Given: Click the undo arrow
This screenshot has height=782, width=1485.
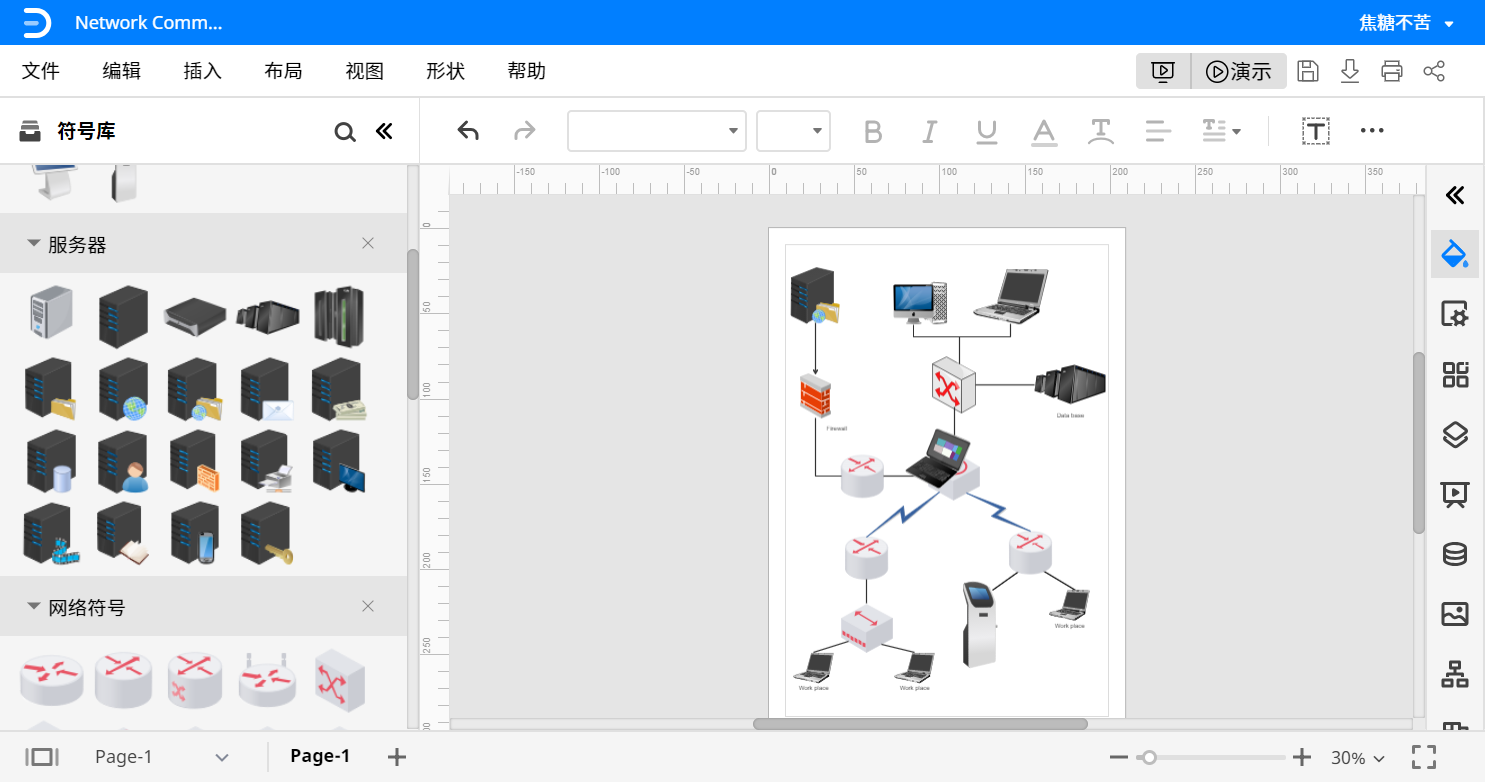Looking at the screenshot, I should tap(468, 131).
